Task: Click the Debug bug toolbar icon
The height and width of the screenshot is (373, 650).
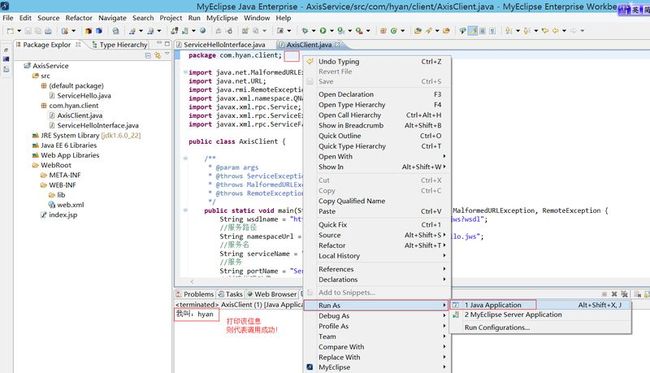Action: click(305, 31)
